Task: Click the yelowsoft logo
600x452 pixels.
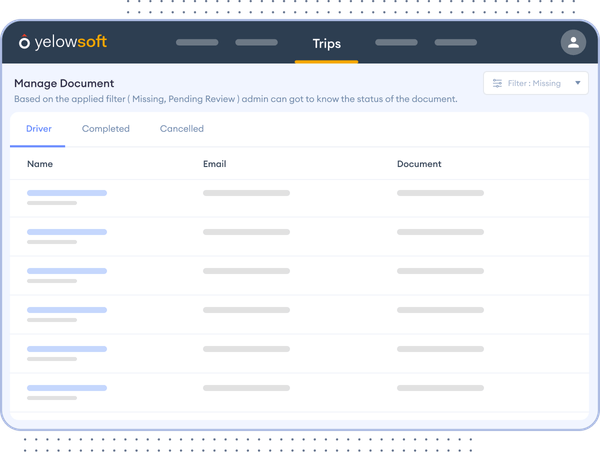Action: click(63, 42)
